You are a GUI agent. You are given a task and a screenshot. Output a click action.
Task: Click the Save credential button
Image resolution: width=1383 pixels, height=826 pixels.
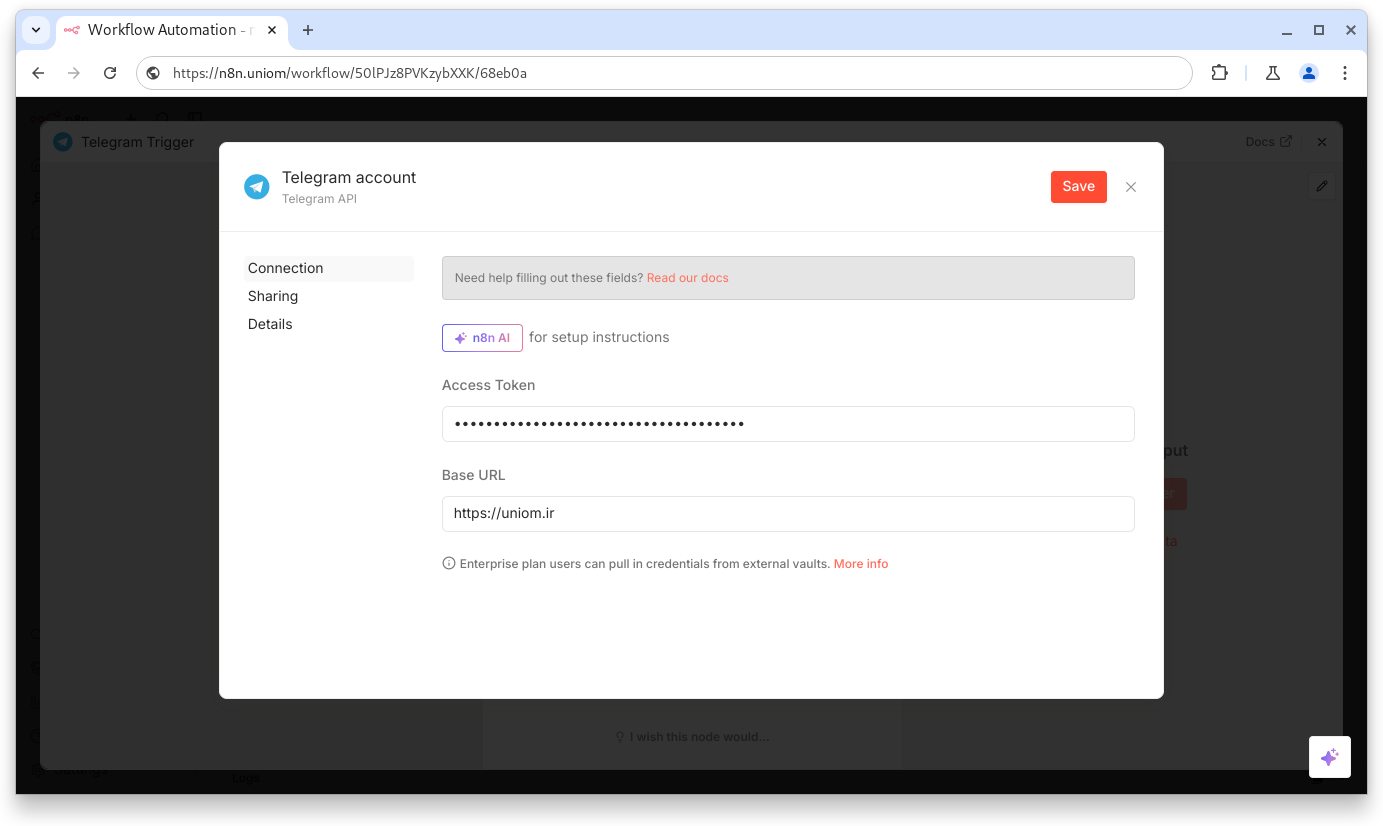tap(1078, 187)
